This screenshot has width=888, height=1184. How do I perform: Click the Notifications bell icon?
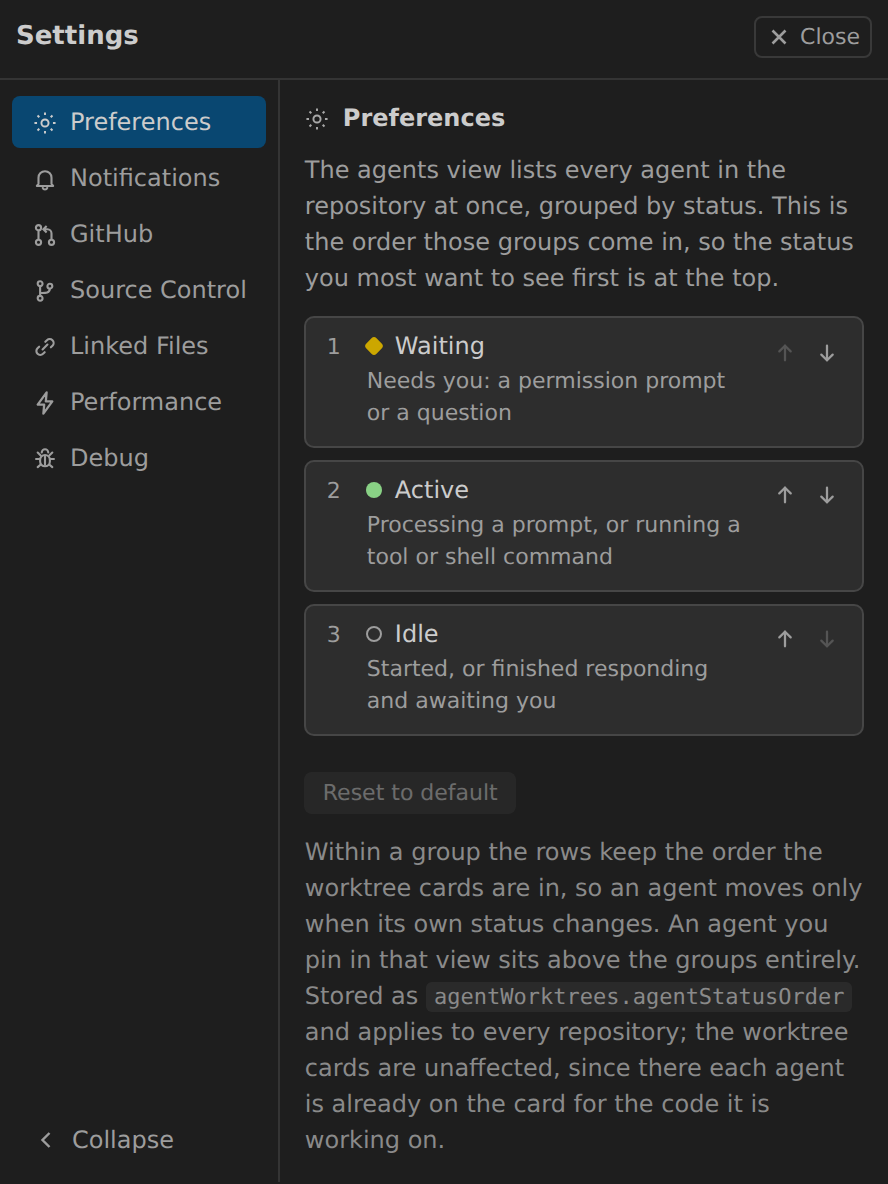coord(45,179)
